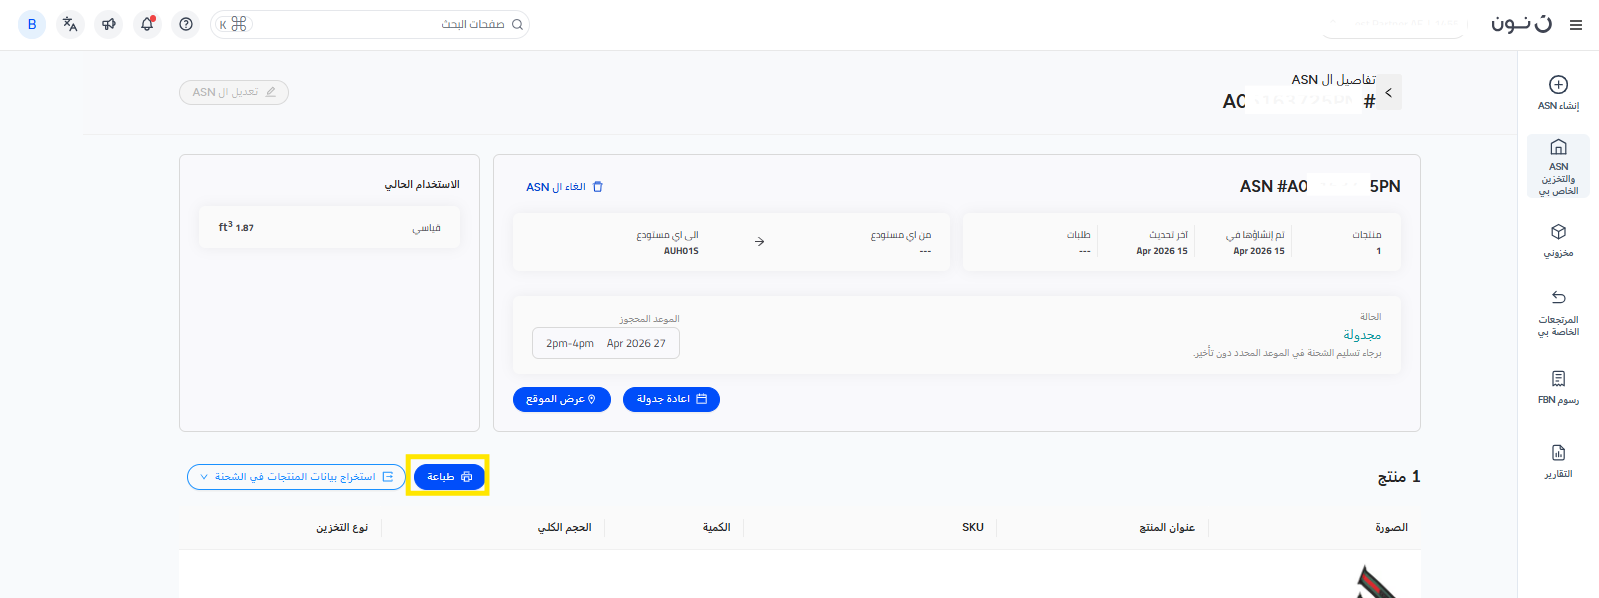Go back using the back arrow

(1388, 92)
